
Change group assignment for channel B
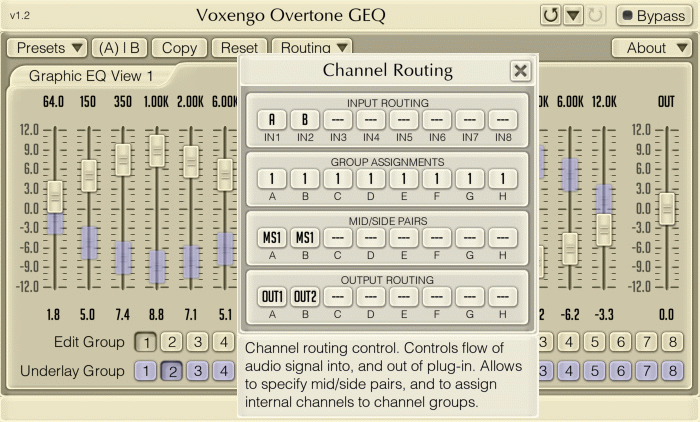[305, 179]
